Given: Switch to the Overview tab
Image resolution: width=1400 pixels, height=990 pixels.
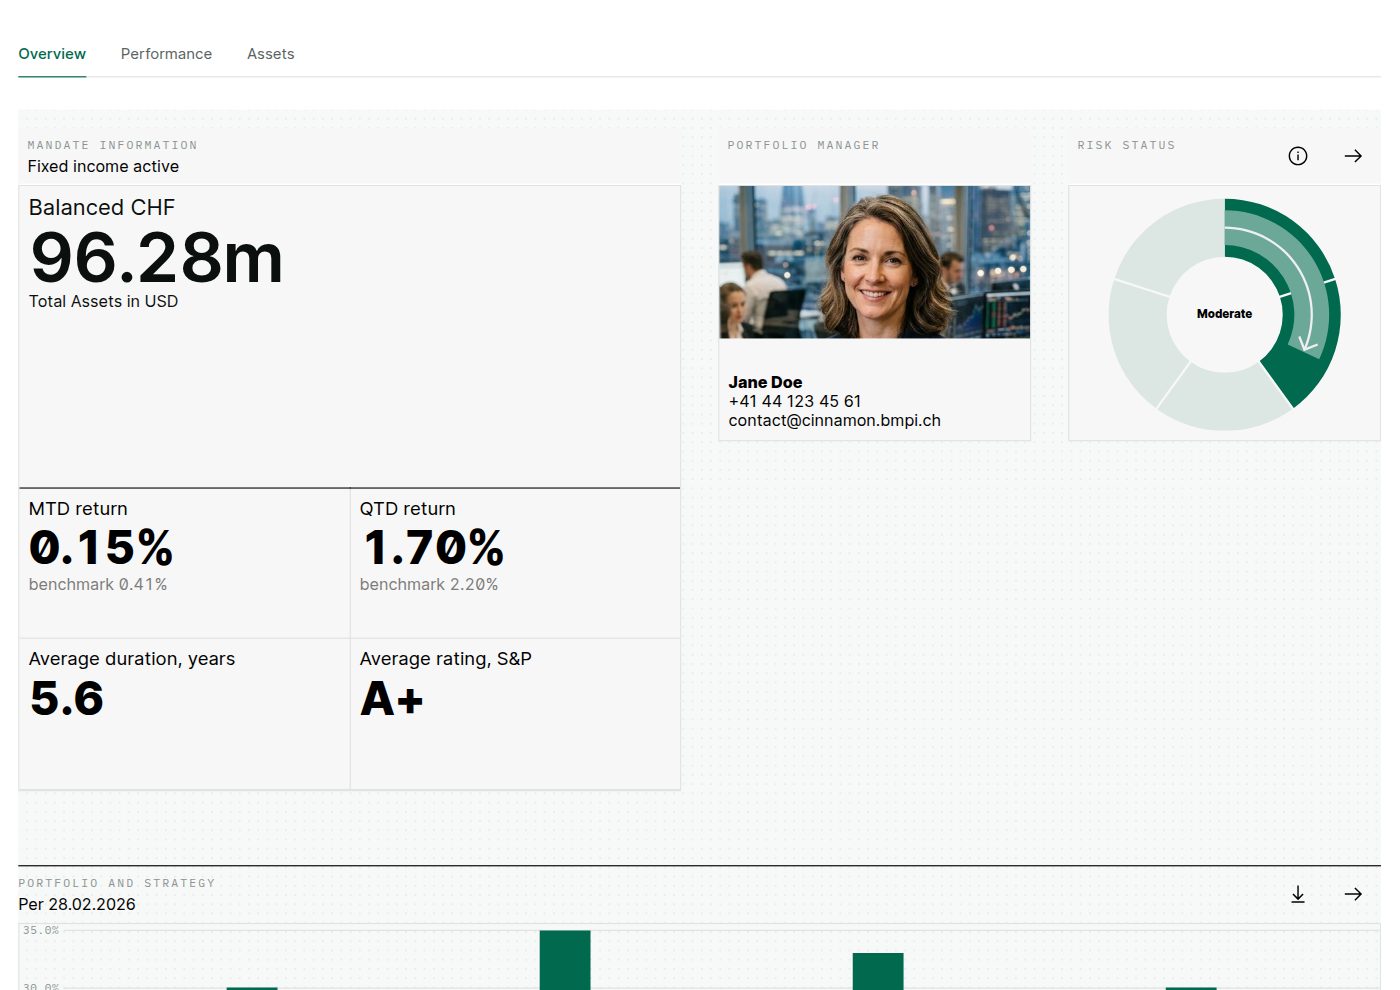Looking at the screenshot, I should [x=52, y=54].
